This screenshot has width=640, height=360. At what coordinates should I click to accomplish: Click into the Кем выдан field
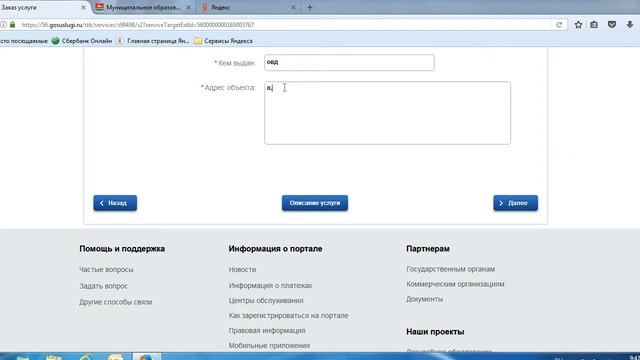tap(349, 62)
